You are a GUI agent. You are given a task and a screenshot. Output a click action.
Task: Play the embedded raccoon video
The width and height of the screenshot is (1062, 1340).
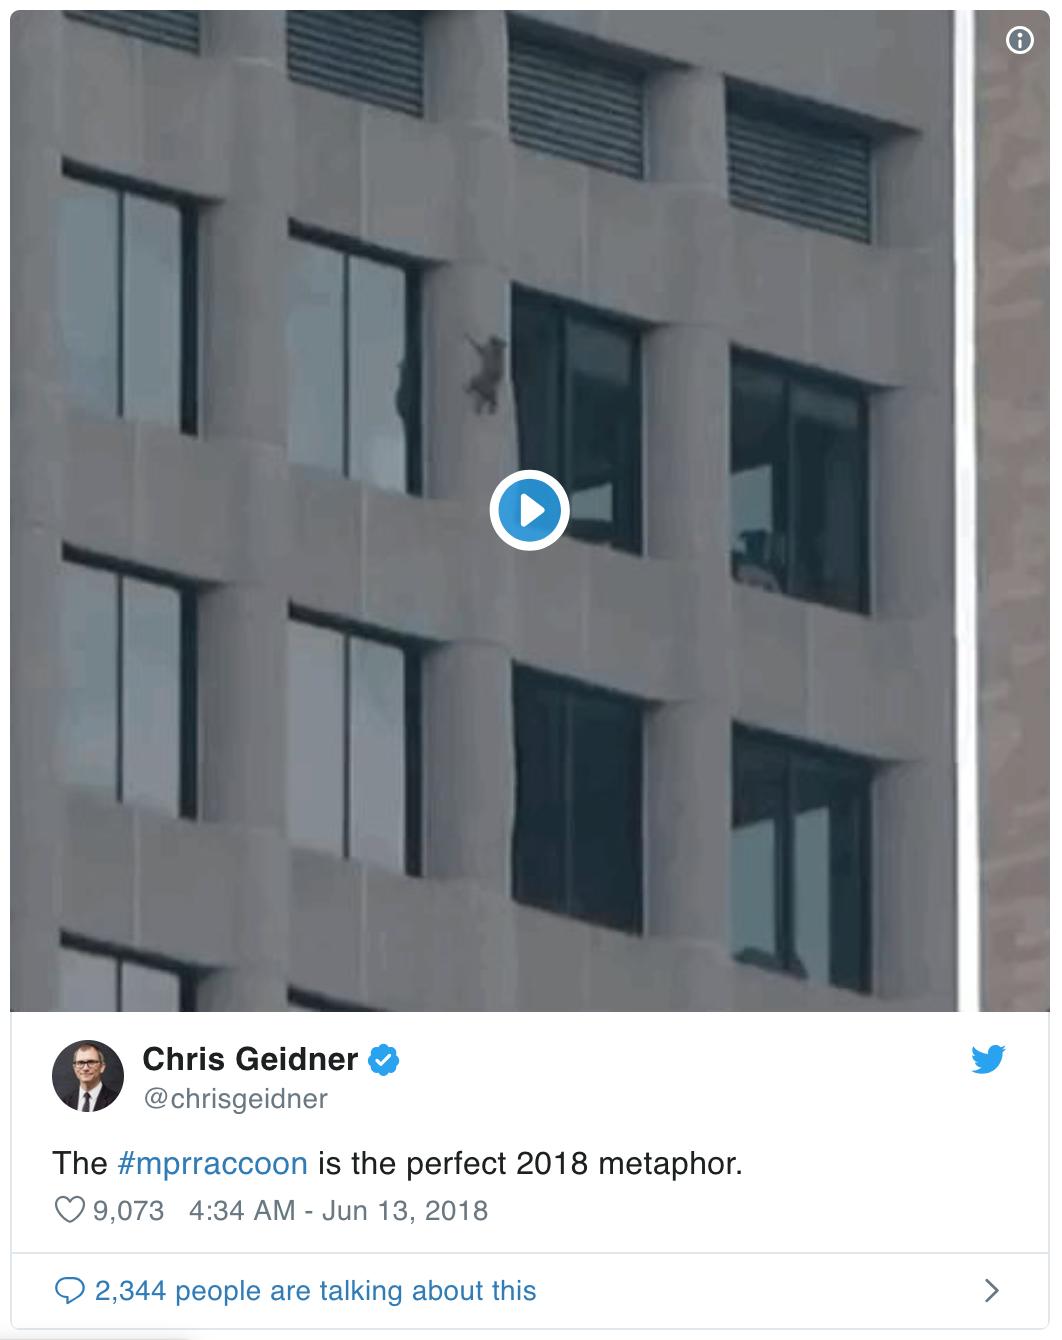pyautogui.click(x=529, y=510)
